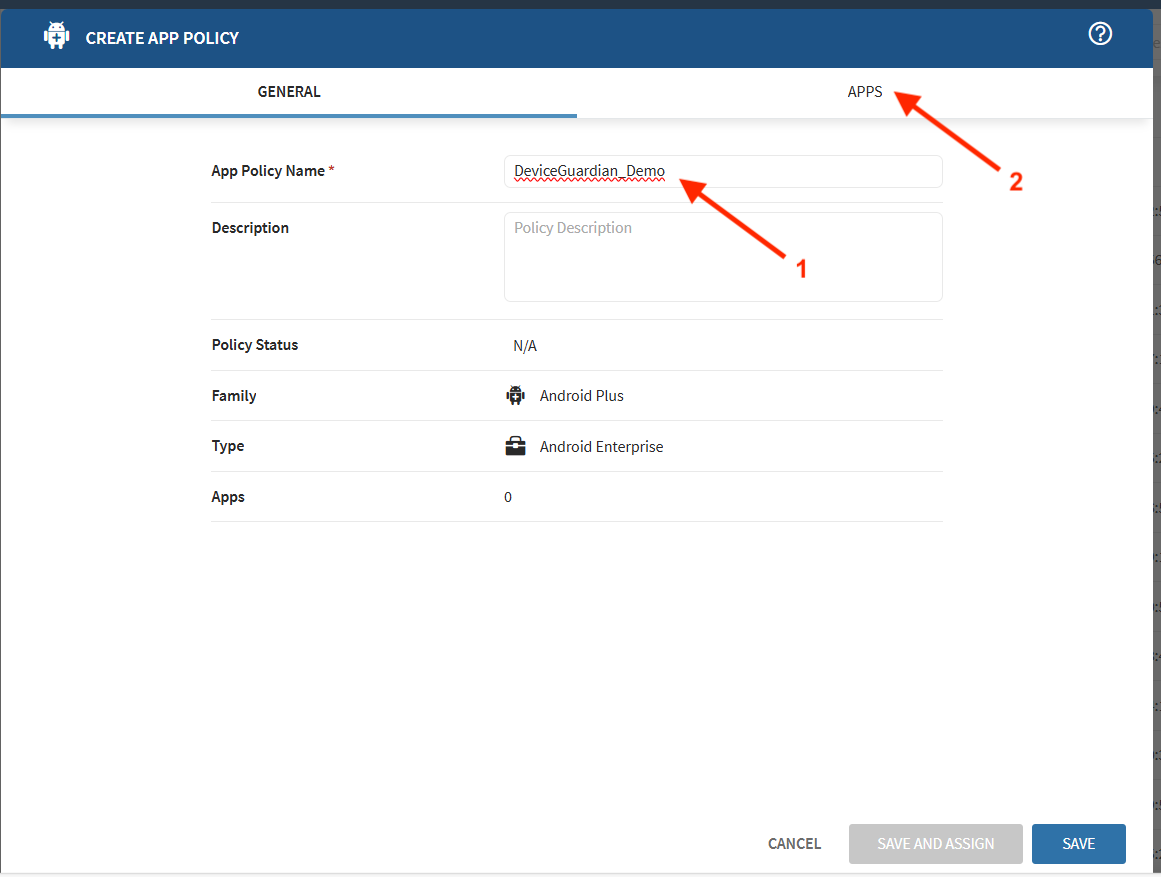Click the Policy Status label

pos(255,345)
